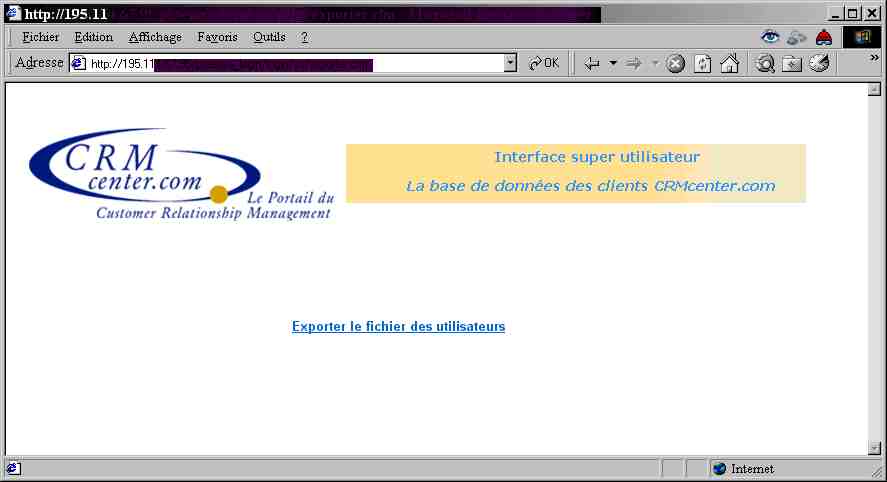Image resolution: width=887 pixels, height=482 pixels.
Task: Click the page icon in address bar
Action: coord(79,63)
